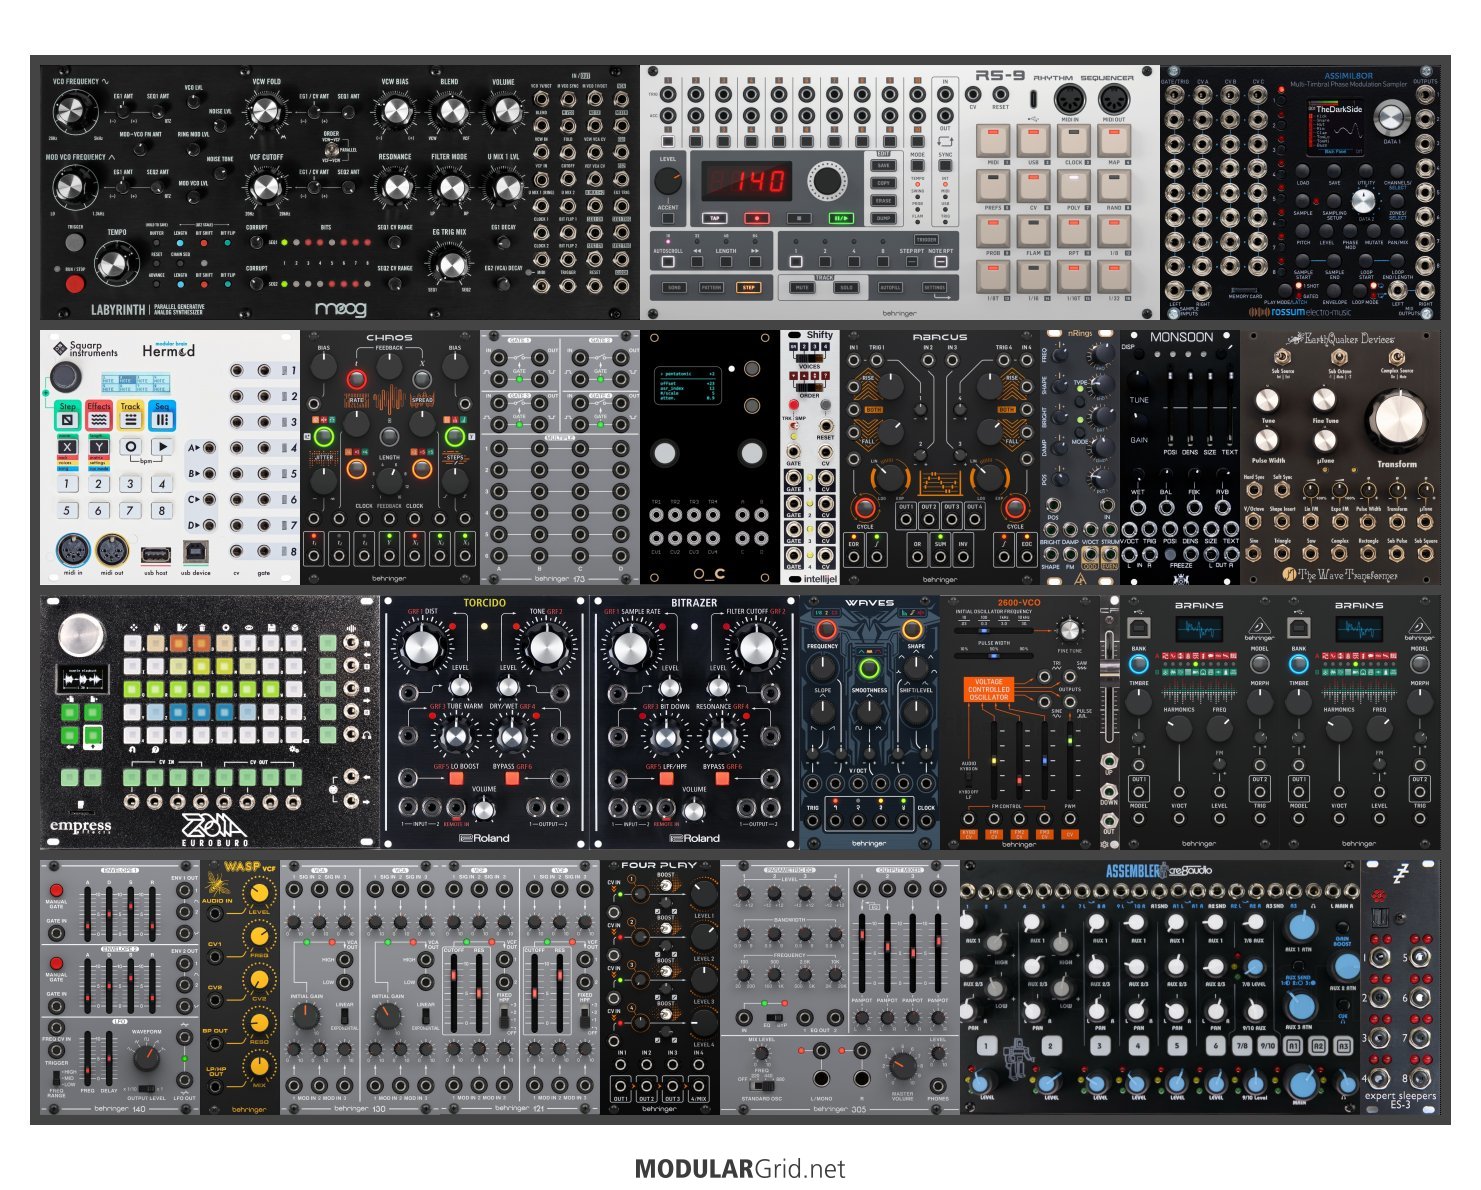Click the RS-9 SYNC button

[x=945, y=167]
